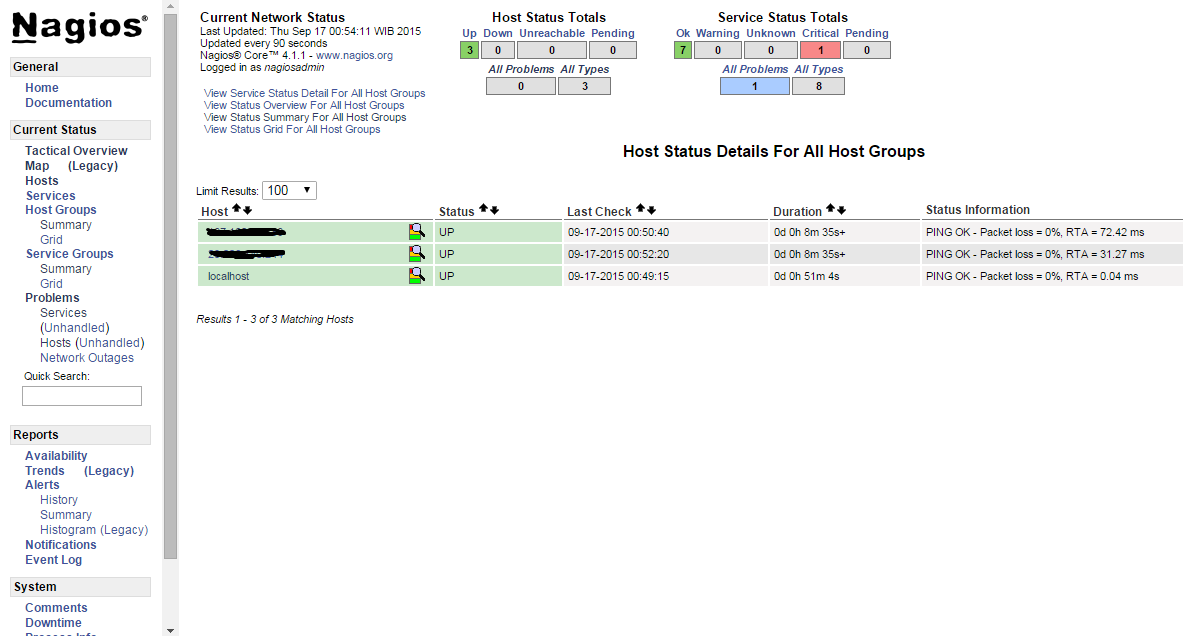Sort Host column ascending with up arrow

[236, 210]
